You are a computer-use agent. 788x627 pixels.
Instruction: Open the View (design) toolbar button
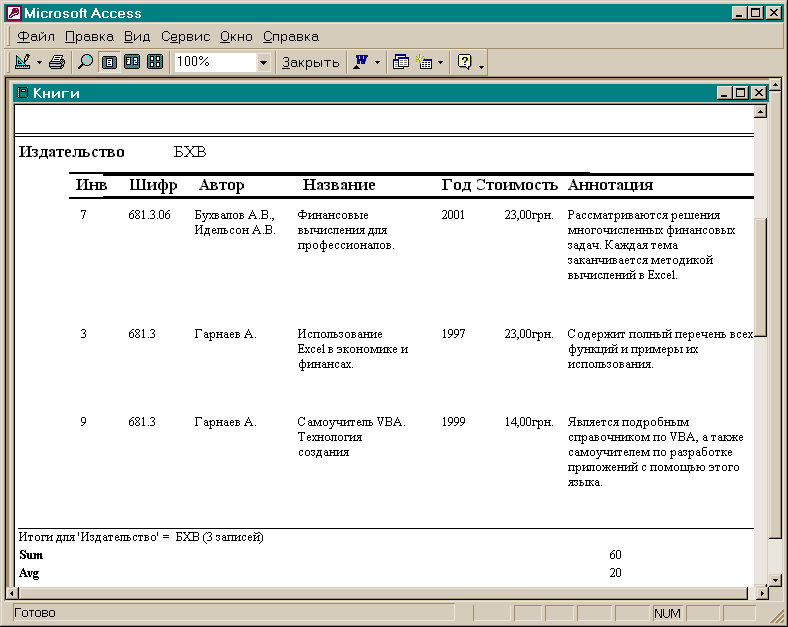(23, 62)
